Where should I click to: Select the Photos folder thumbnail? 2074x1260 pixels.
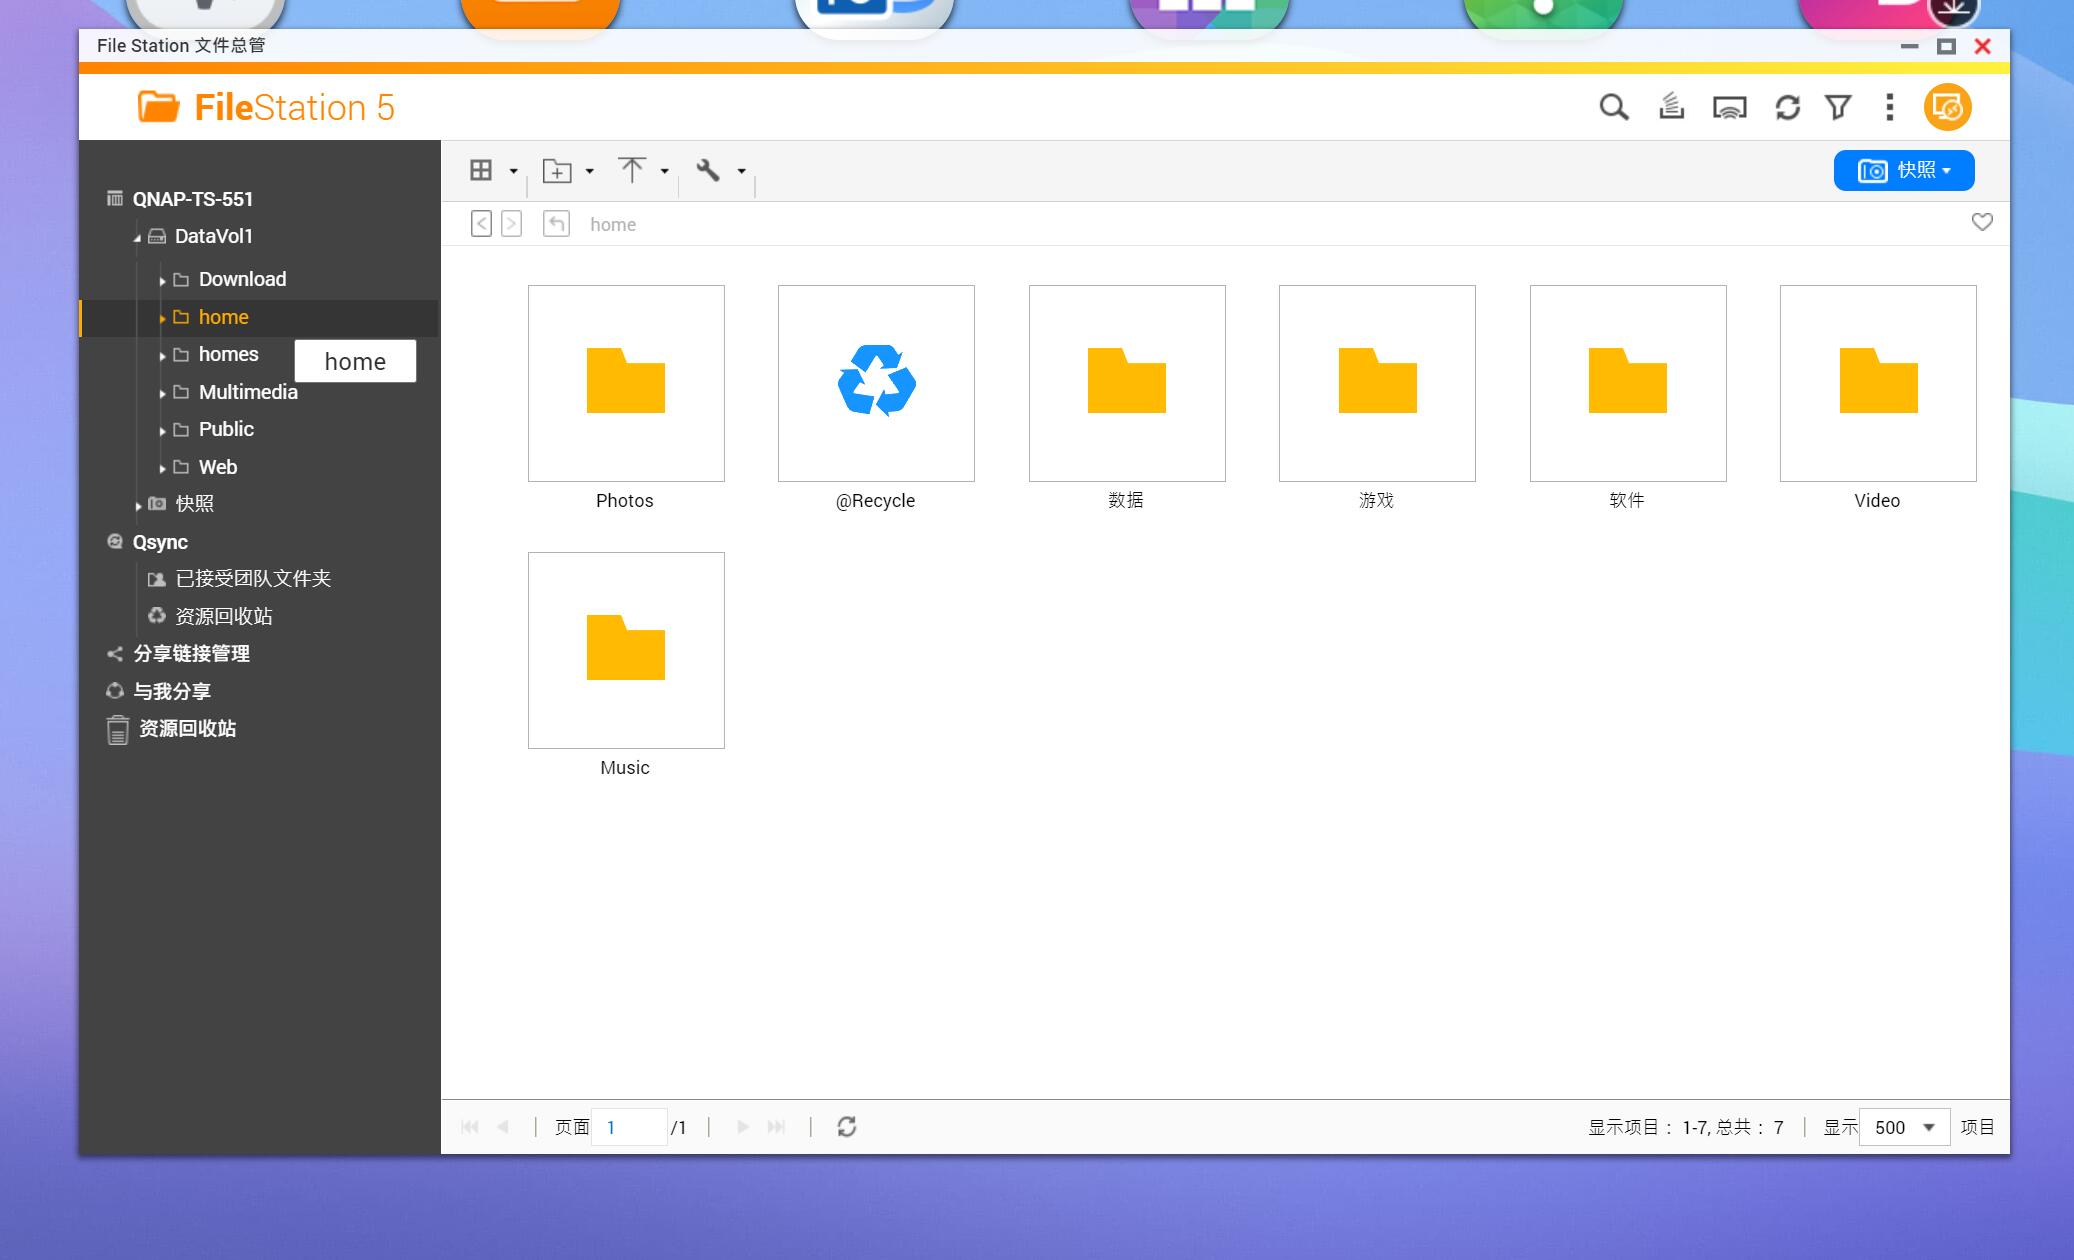626,383
